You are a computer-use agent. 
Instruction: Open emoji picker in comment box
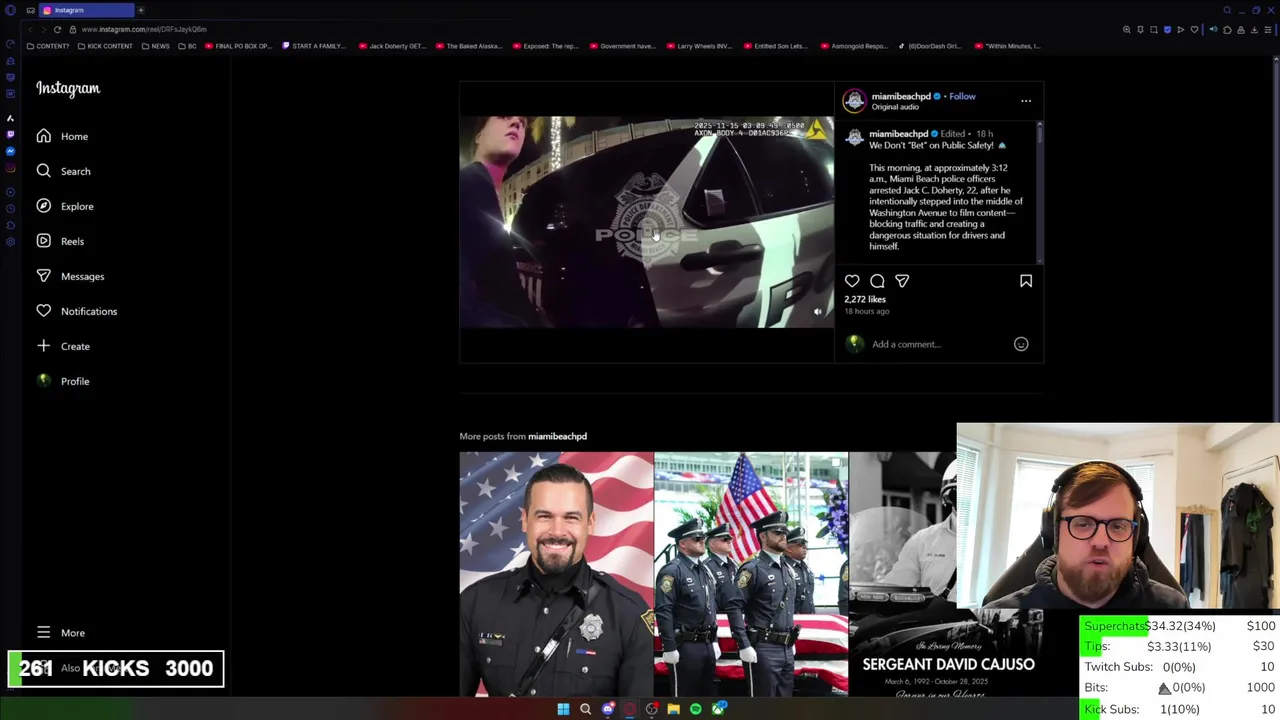pyautogui.click(x=1021, y=344)
